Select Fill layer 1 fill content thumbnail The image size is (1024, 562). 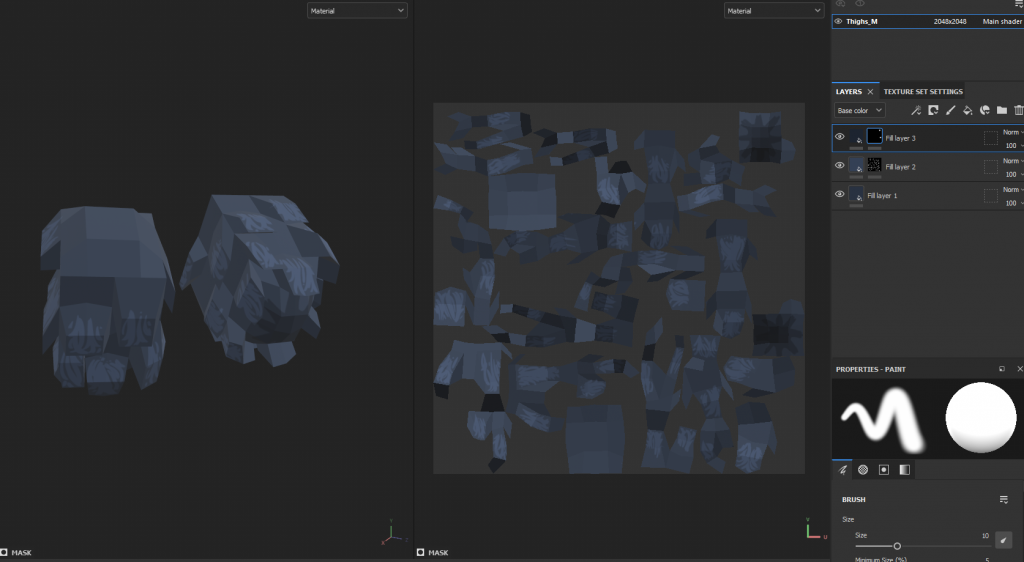(x=856, y=194)
